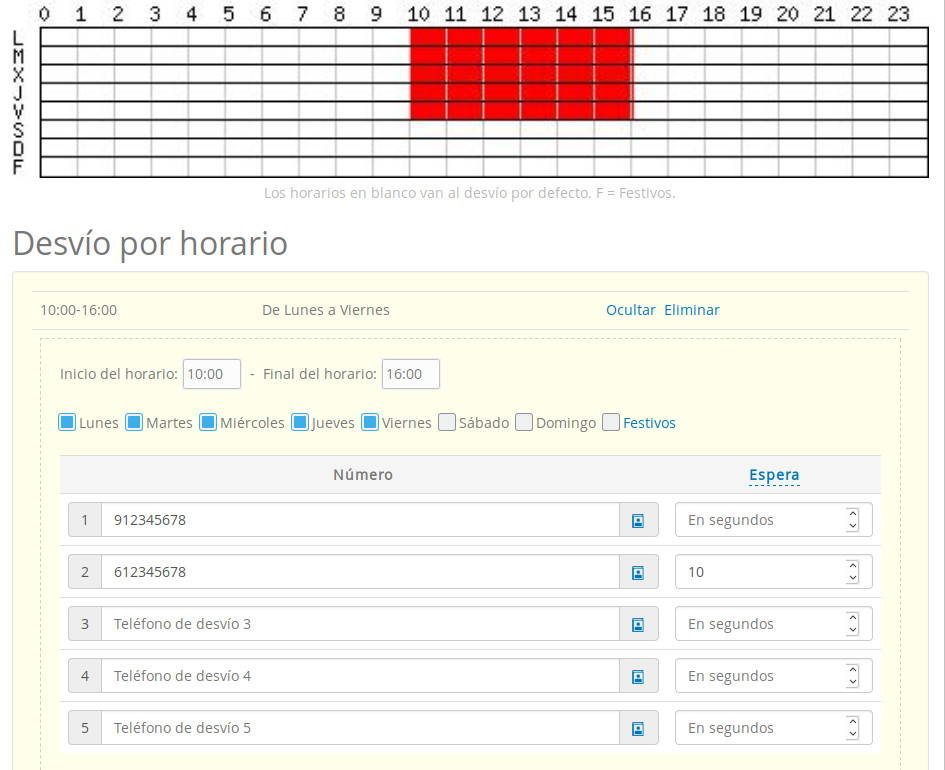Image resolution: width=945 pixels, height=770 pixels.
Task: Edit the Inicio del horario field
Action: [x=211, y=373]
